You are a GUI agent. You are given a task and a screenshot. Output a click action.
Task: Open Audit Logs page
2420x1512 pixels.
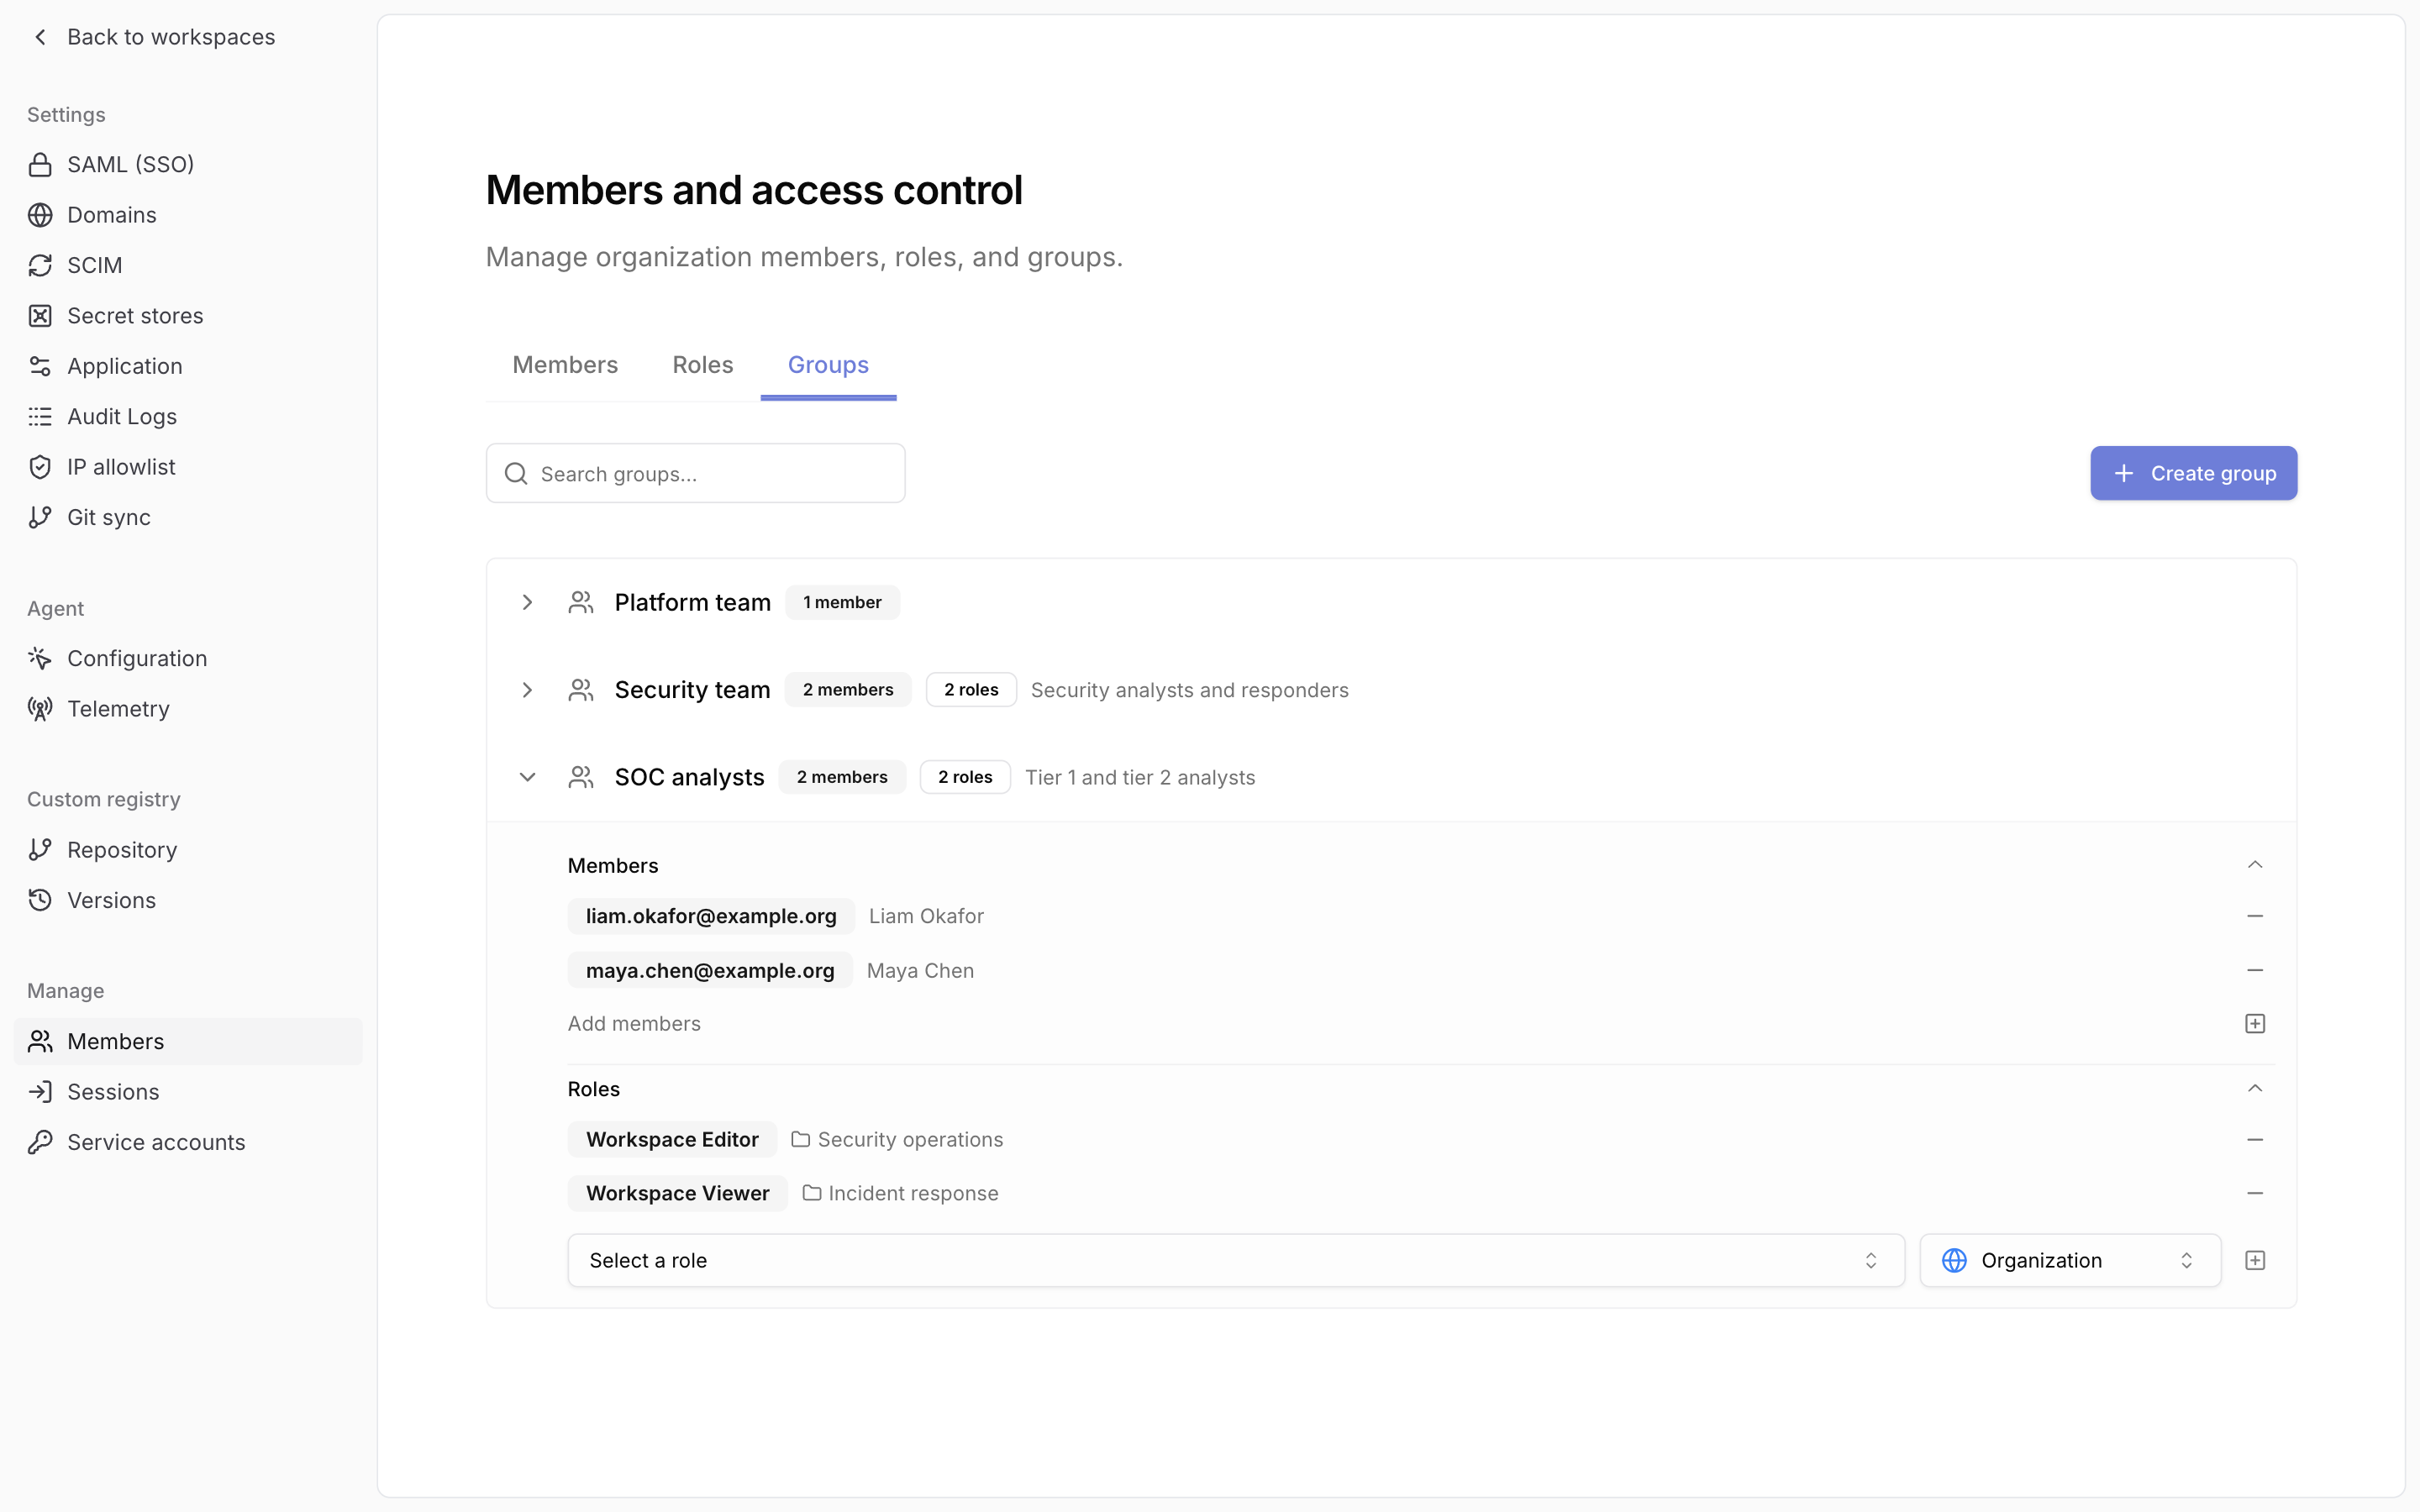188,416
